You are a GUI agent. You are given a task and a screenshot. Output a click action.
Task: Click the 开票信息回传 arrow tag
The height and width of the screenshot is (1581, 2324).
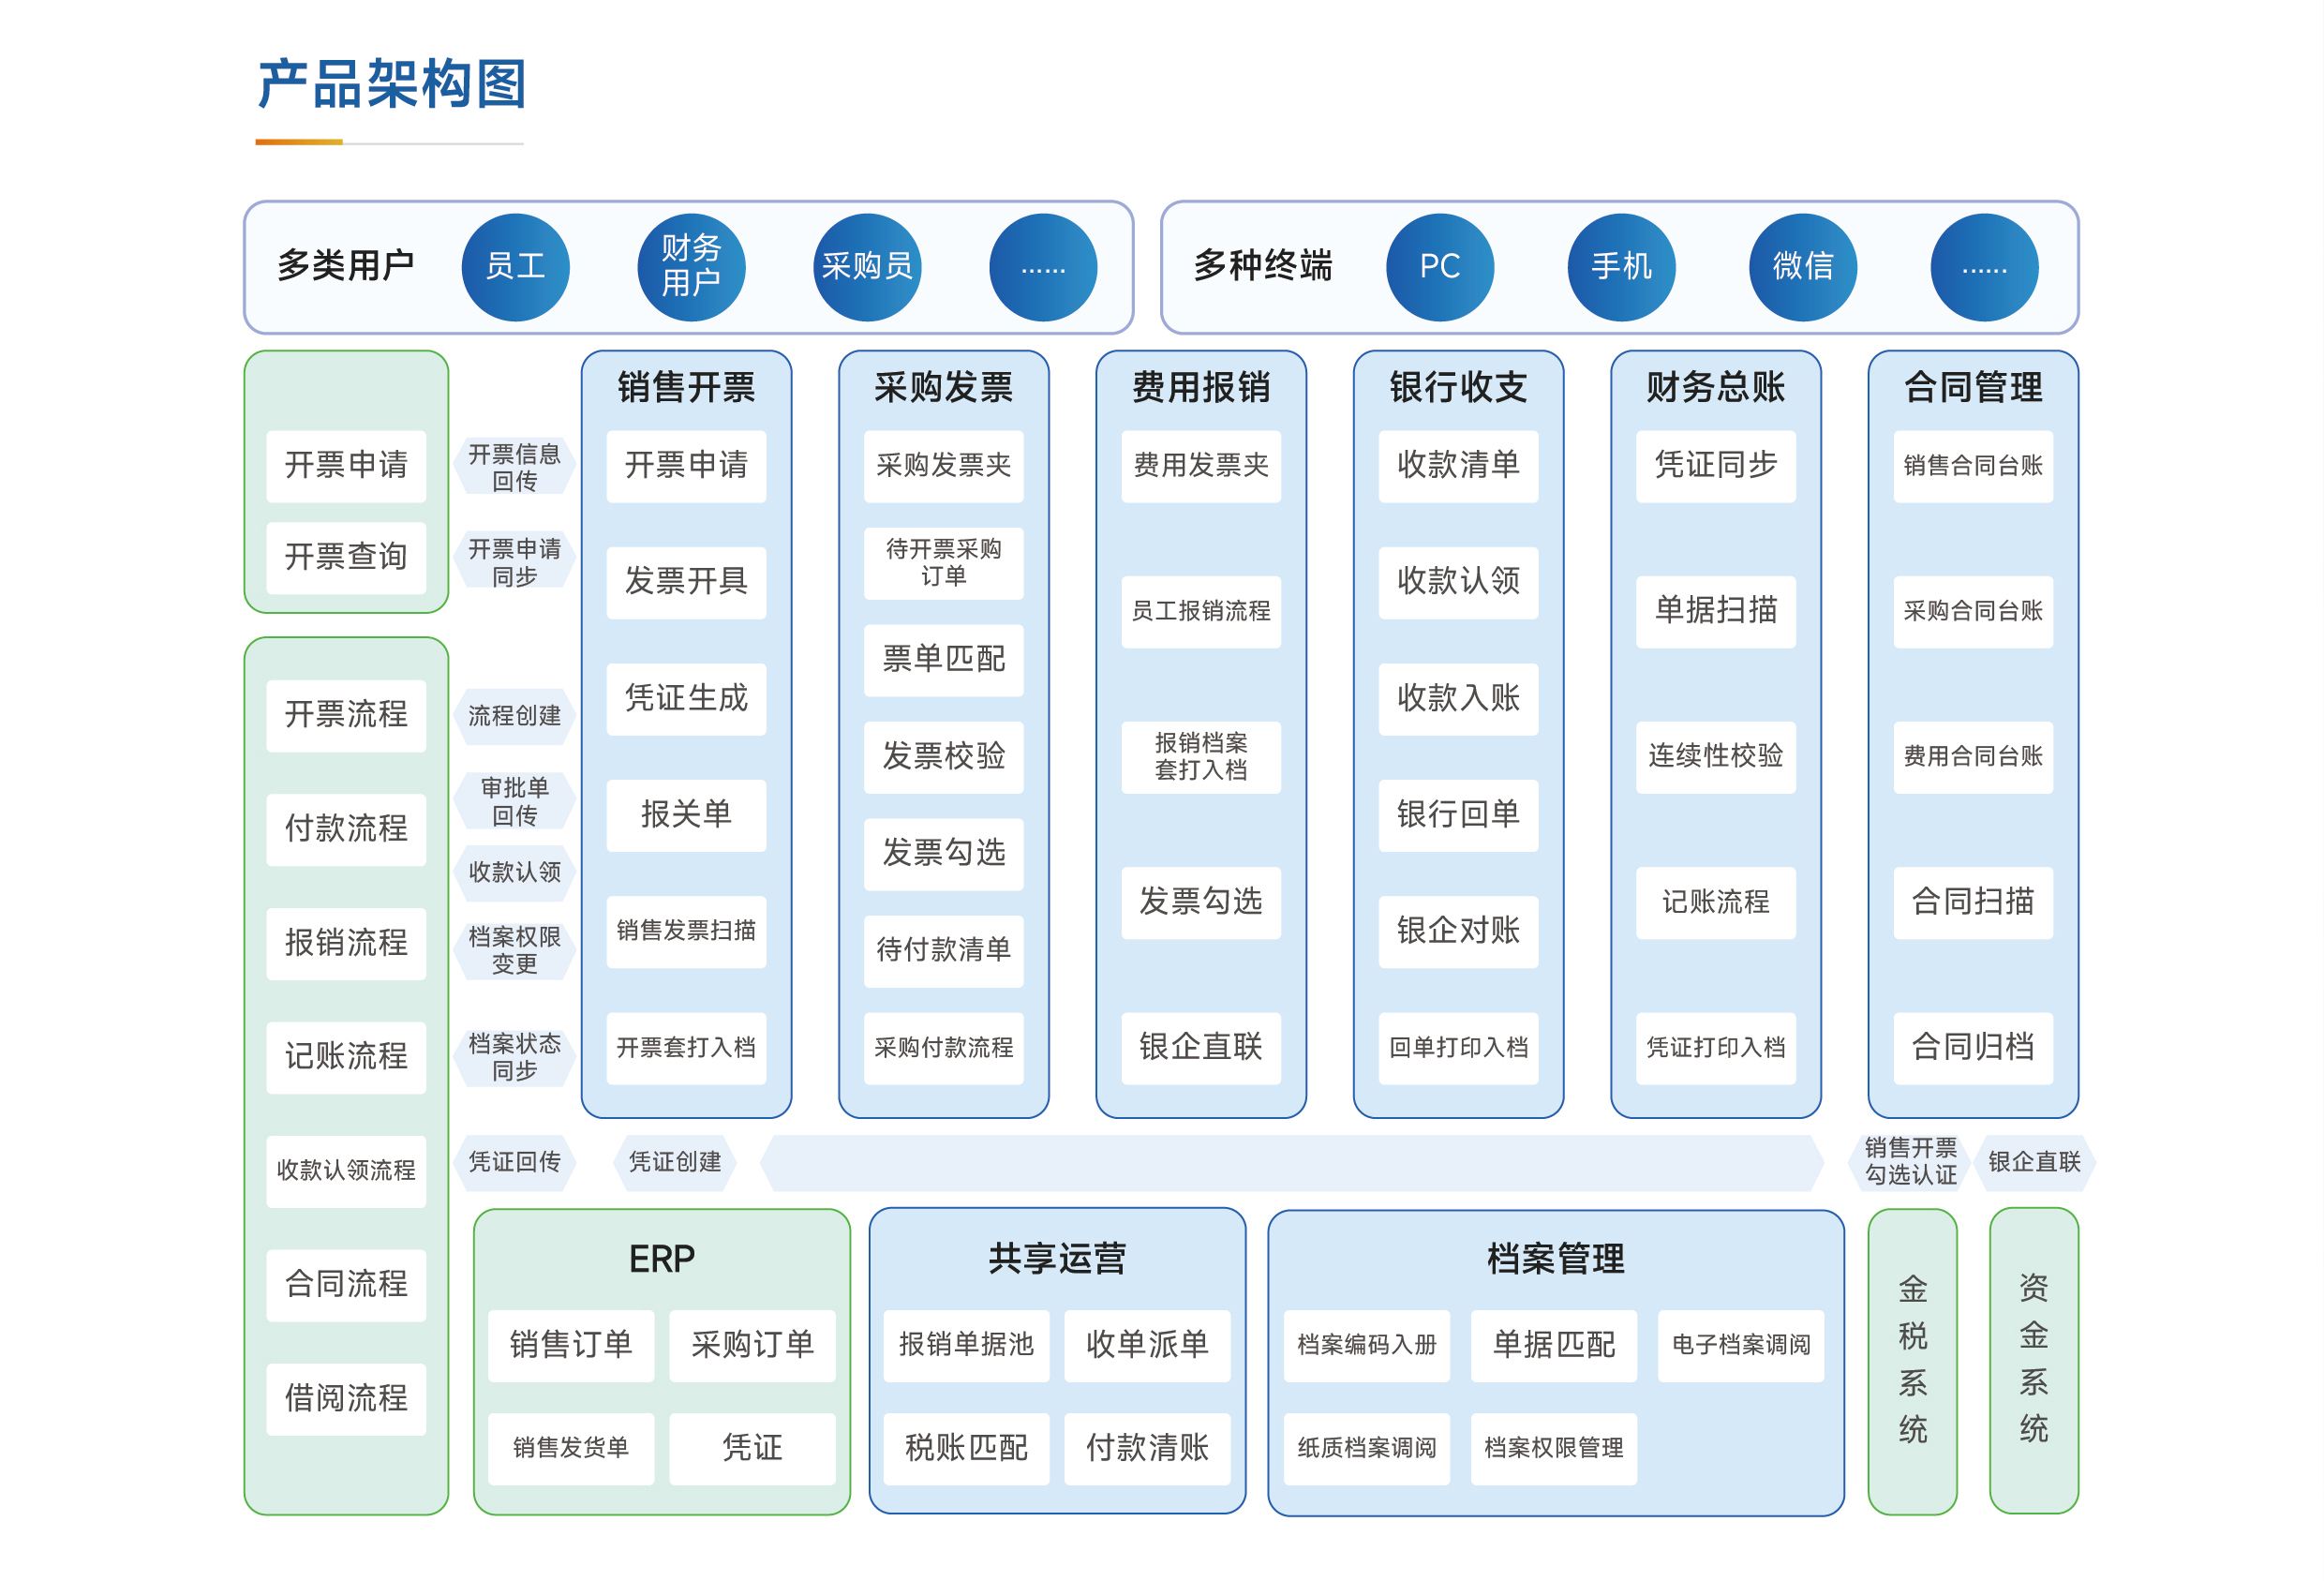(515, 467)
